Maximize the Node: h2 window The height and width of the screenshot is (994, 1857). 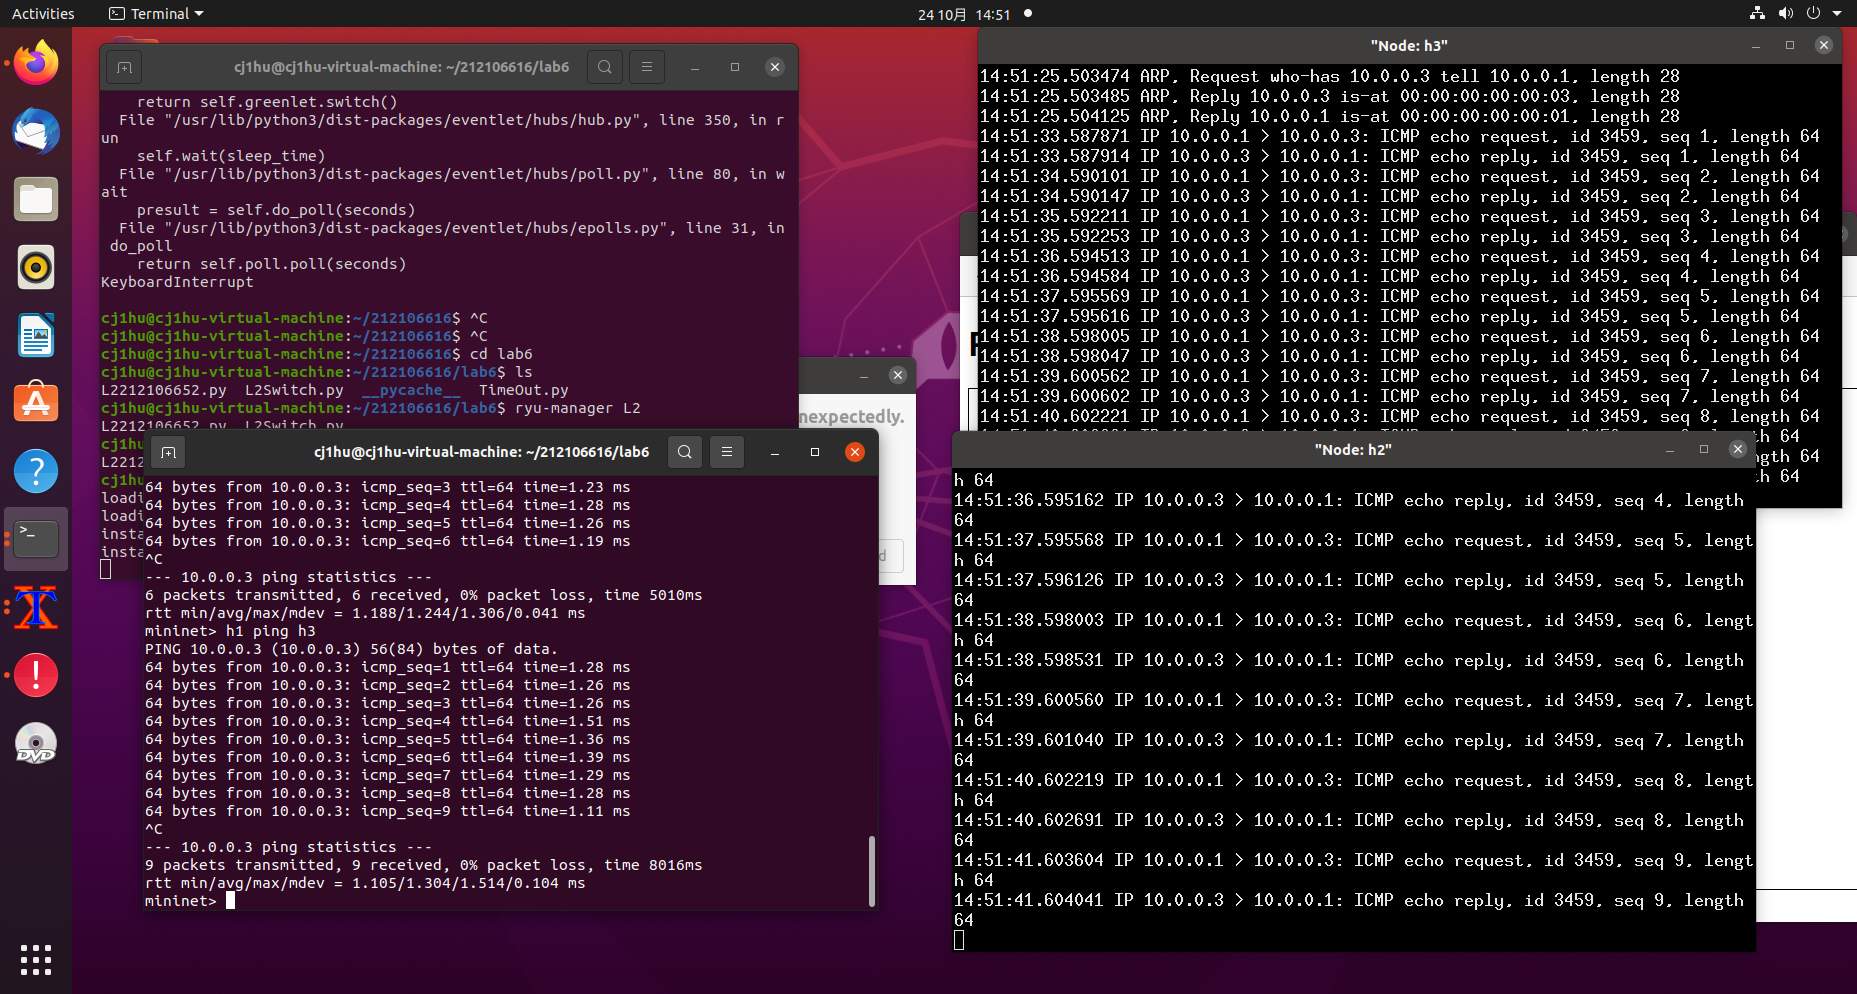1704,450
